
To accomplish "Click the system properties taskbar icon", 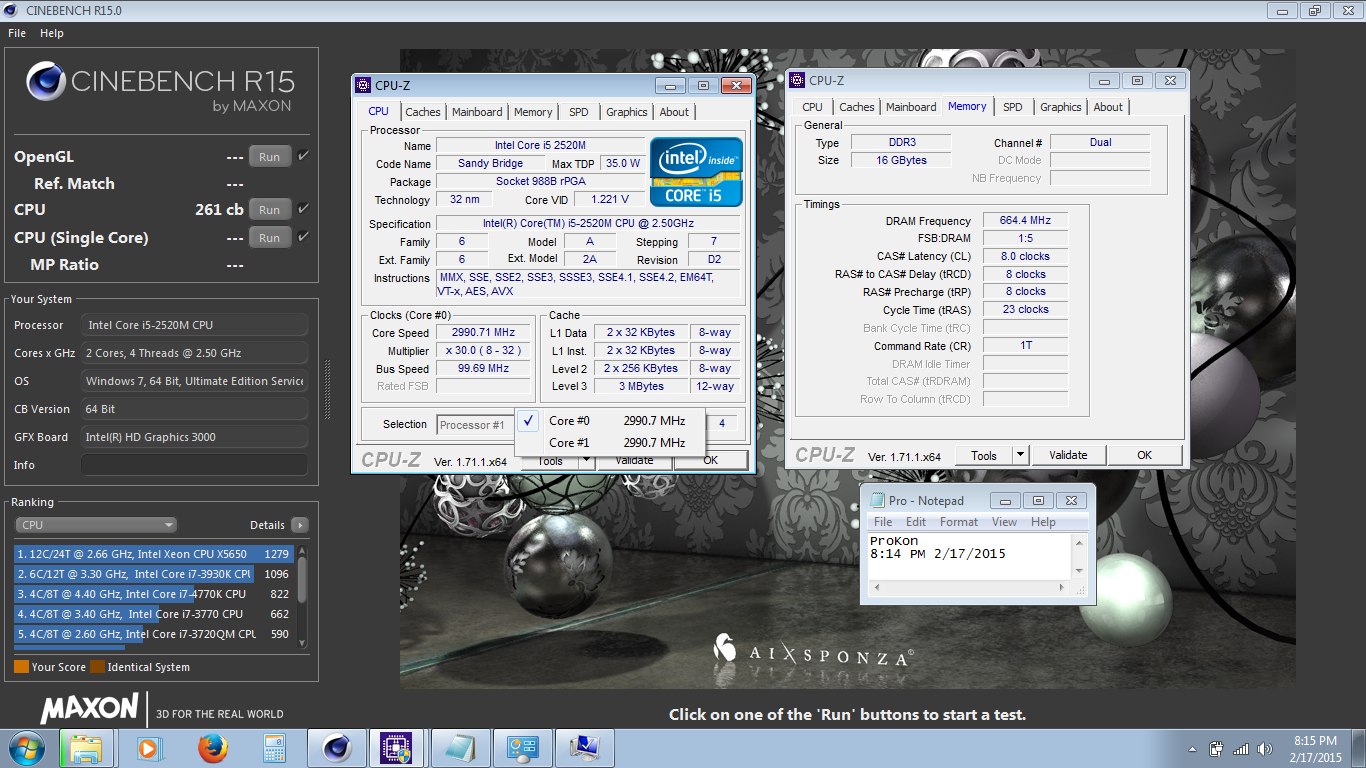I will [583, 748].
